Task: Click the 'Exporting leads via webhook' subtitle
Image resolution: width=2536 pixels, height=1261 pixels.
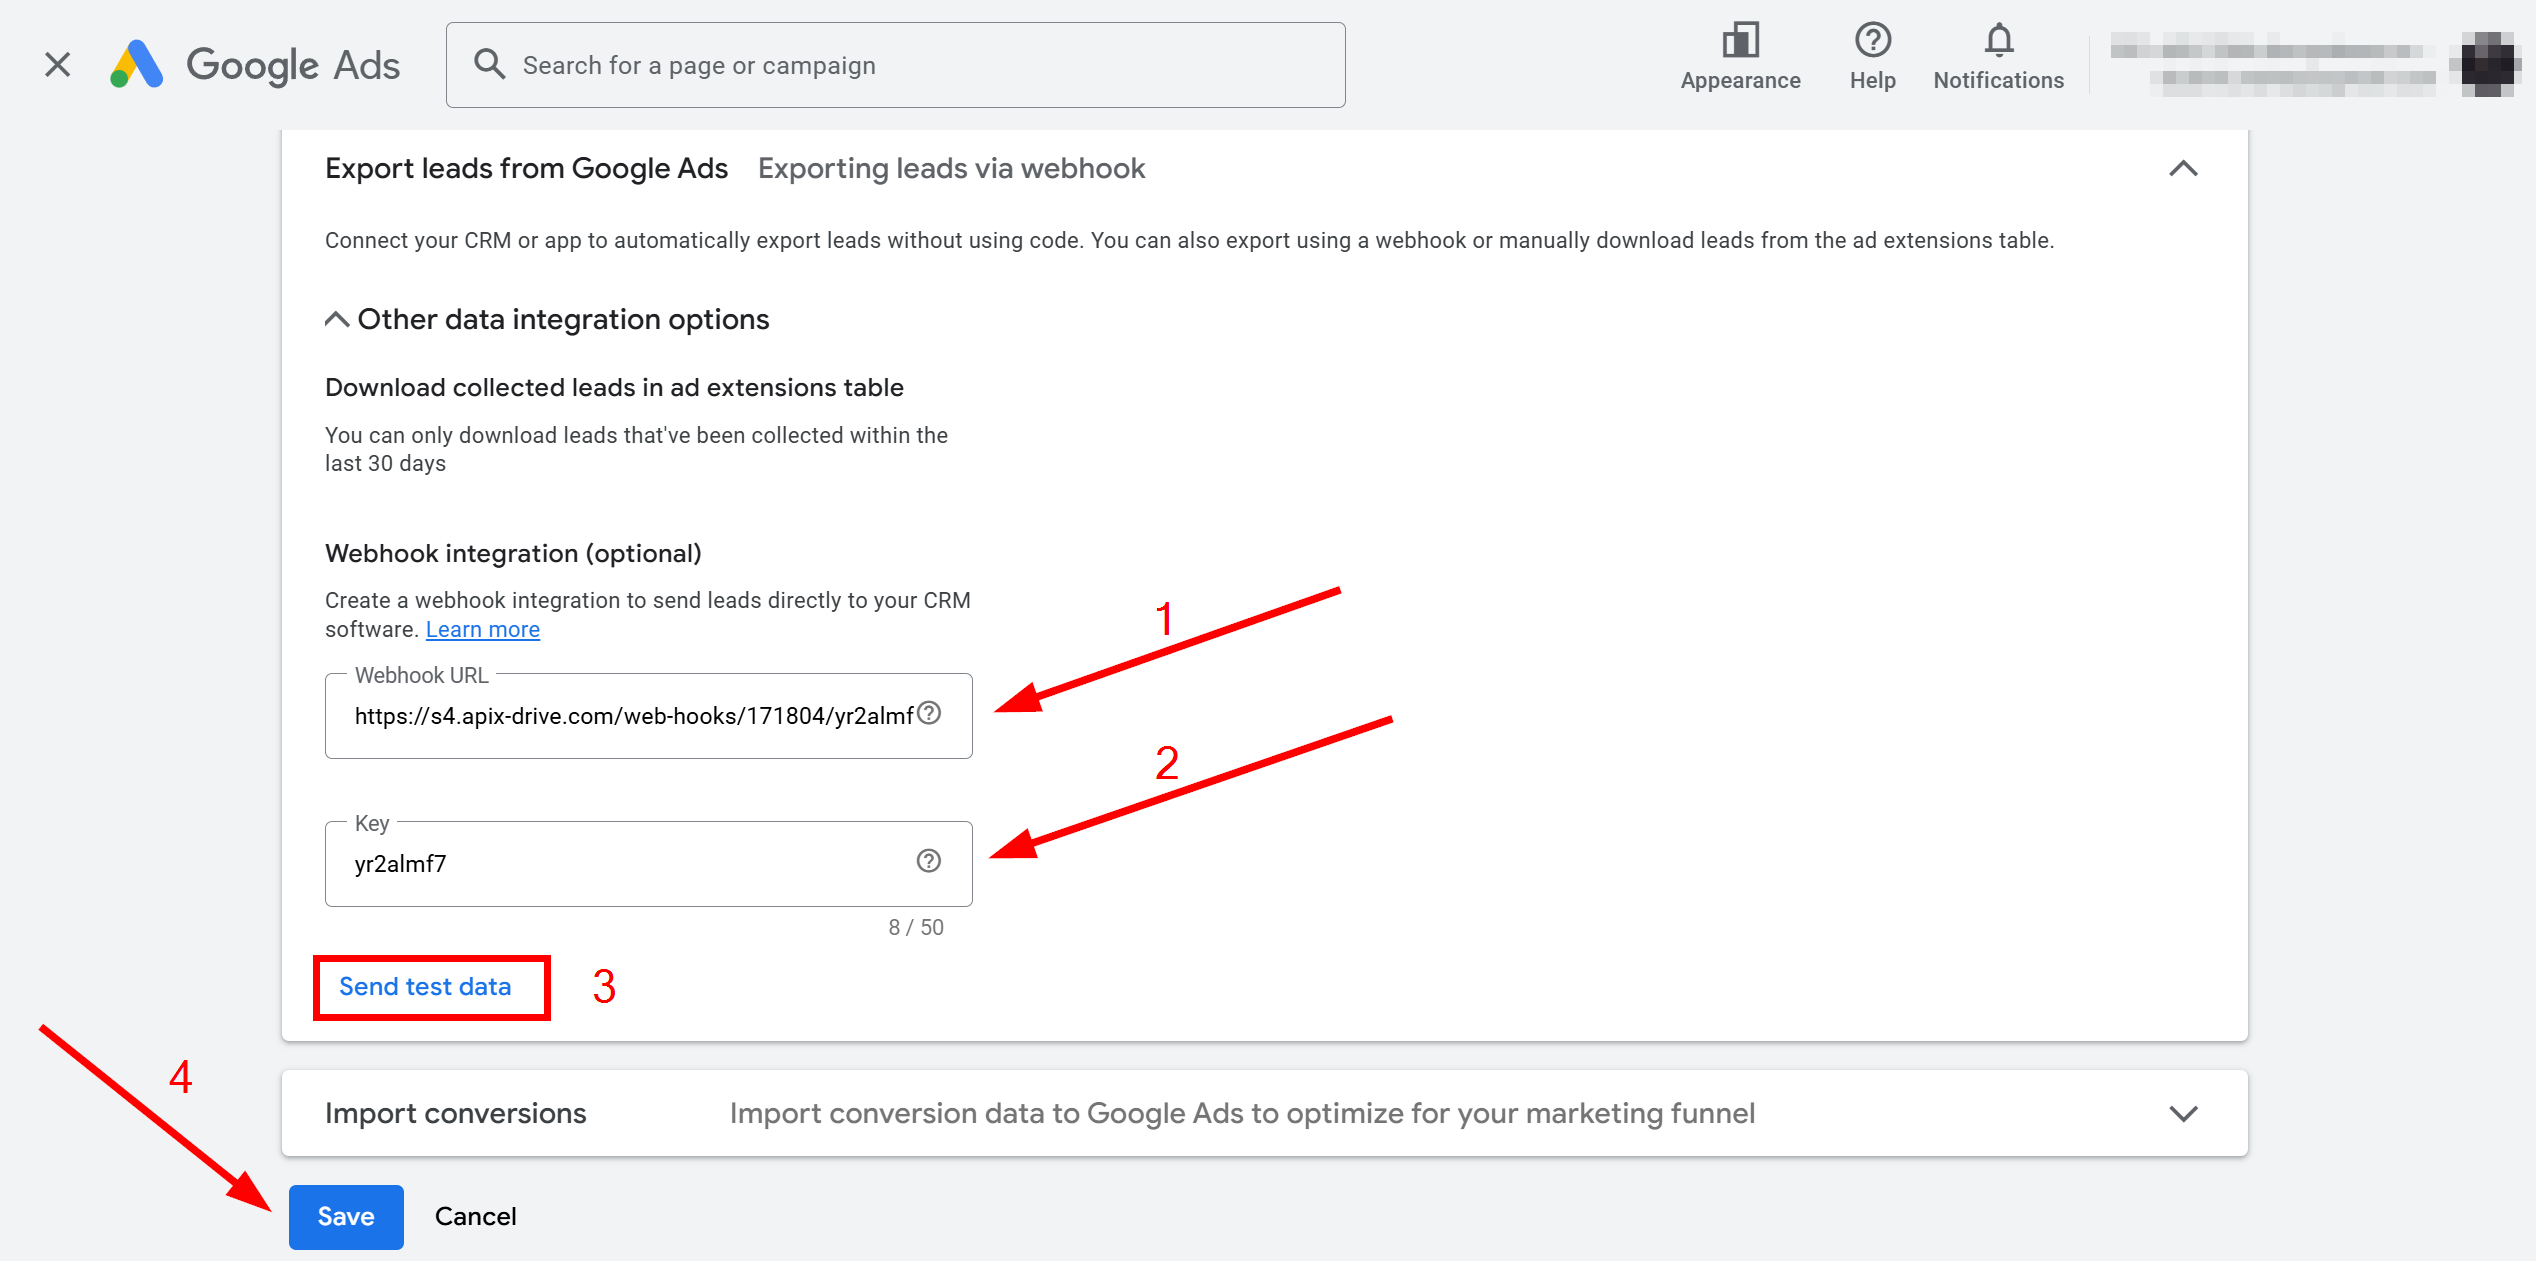Action: click(x=951, y=169)
